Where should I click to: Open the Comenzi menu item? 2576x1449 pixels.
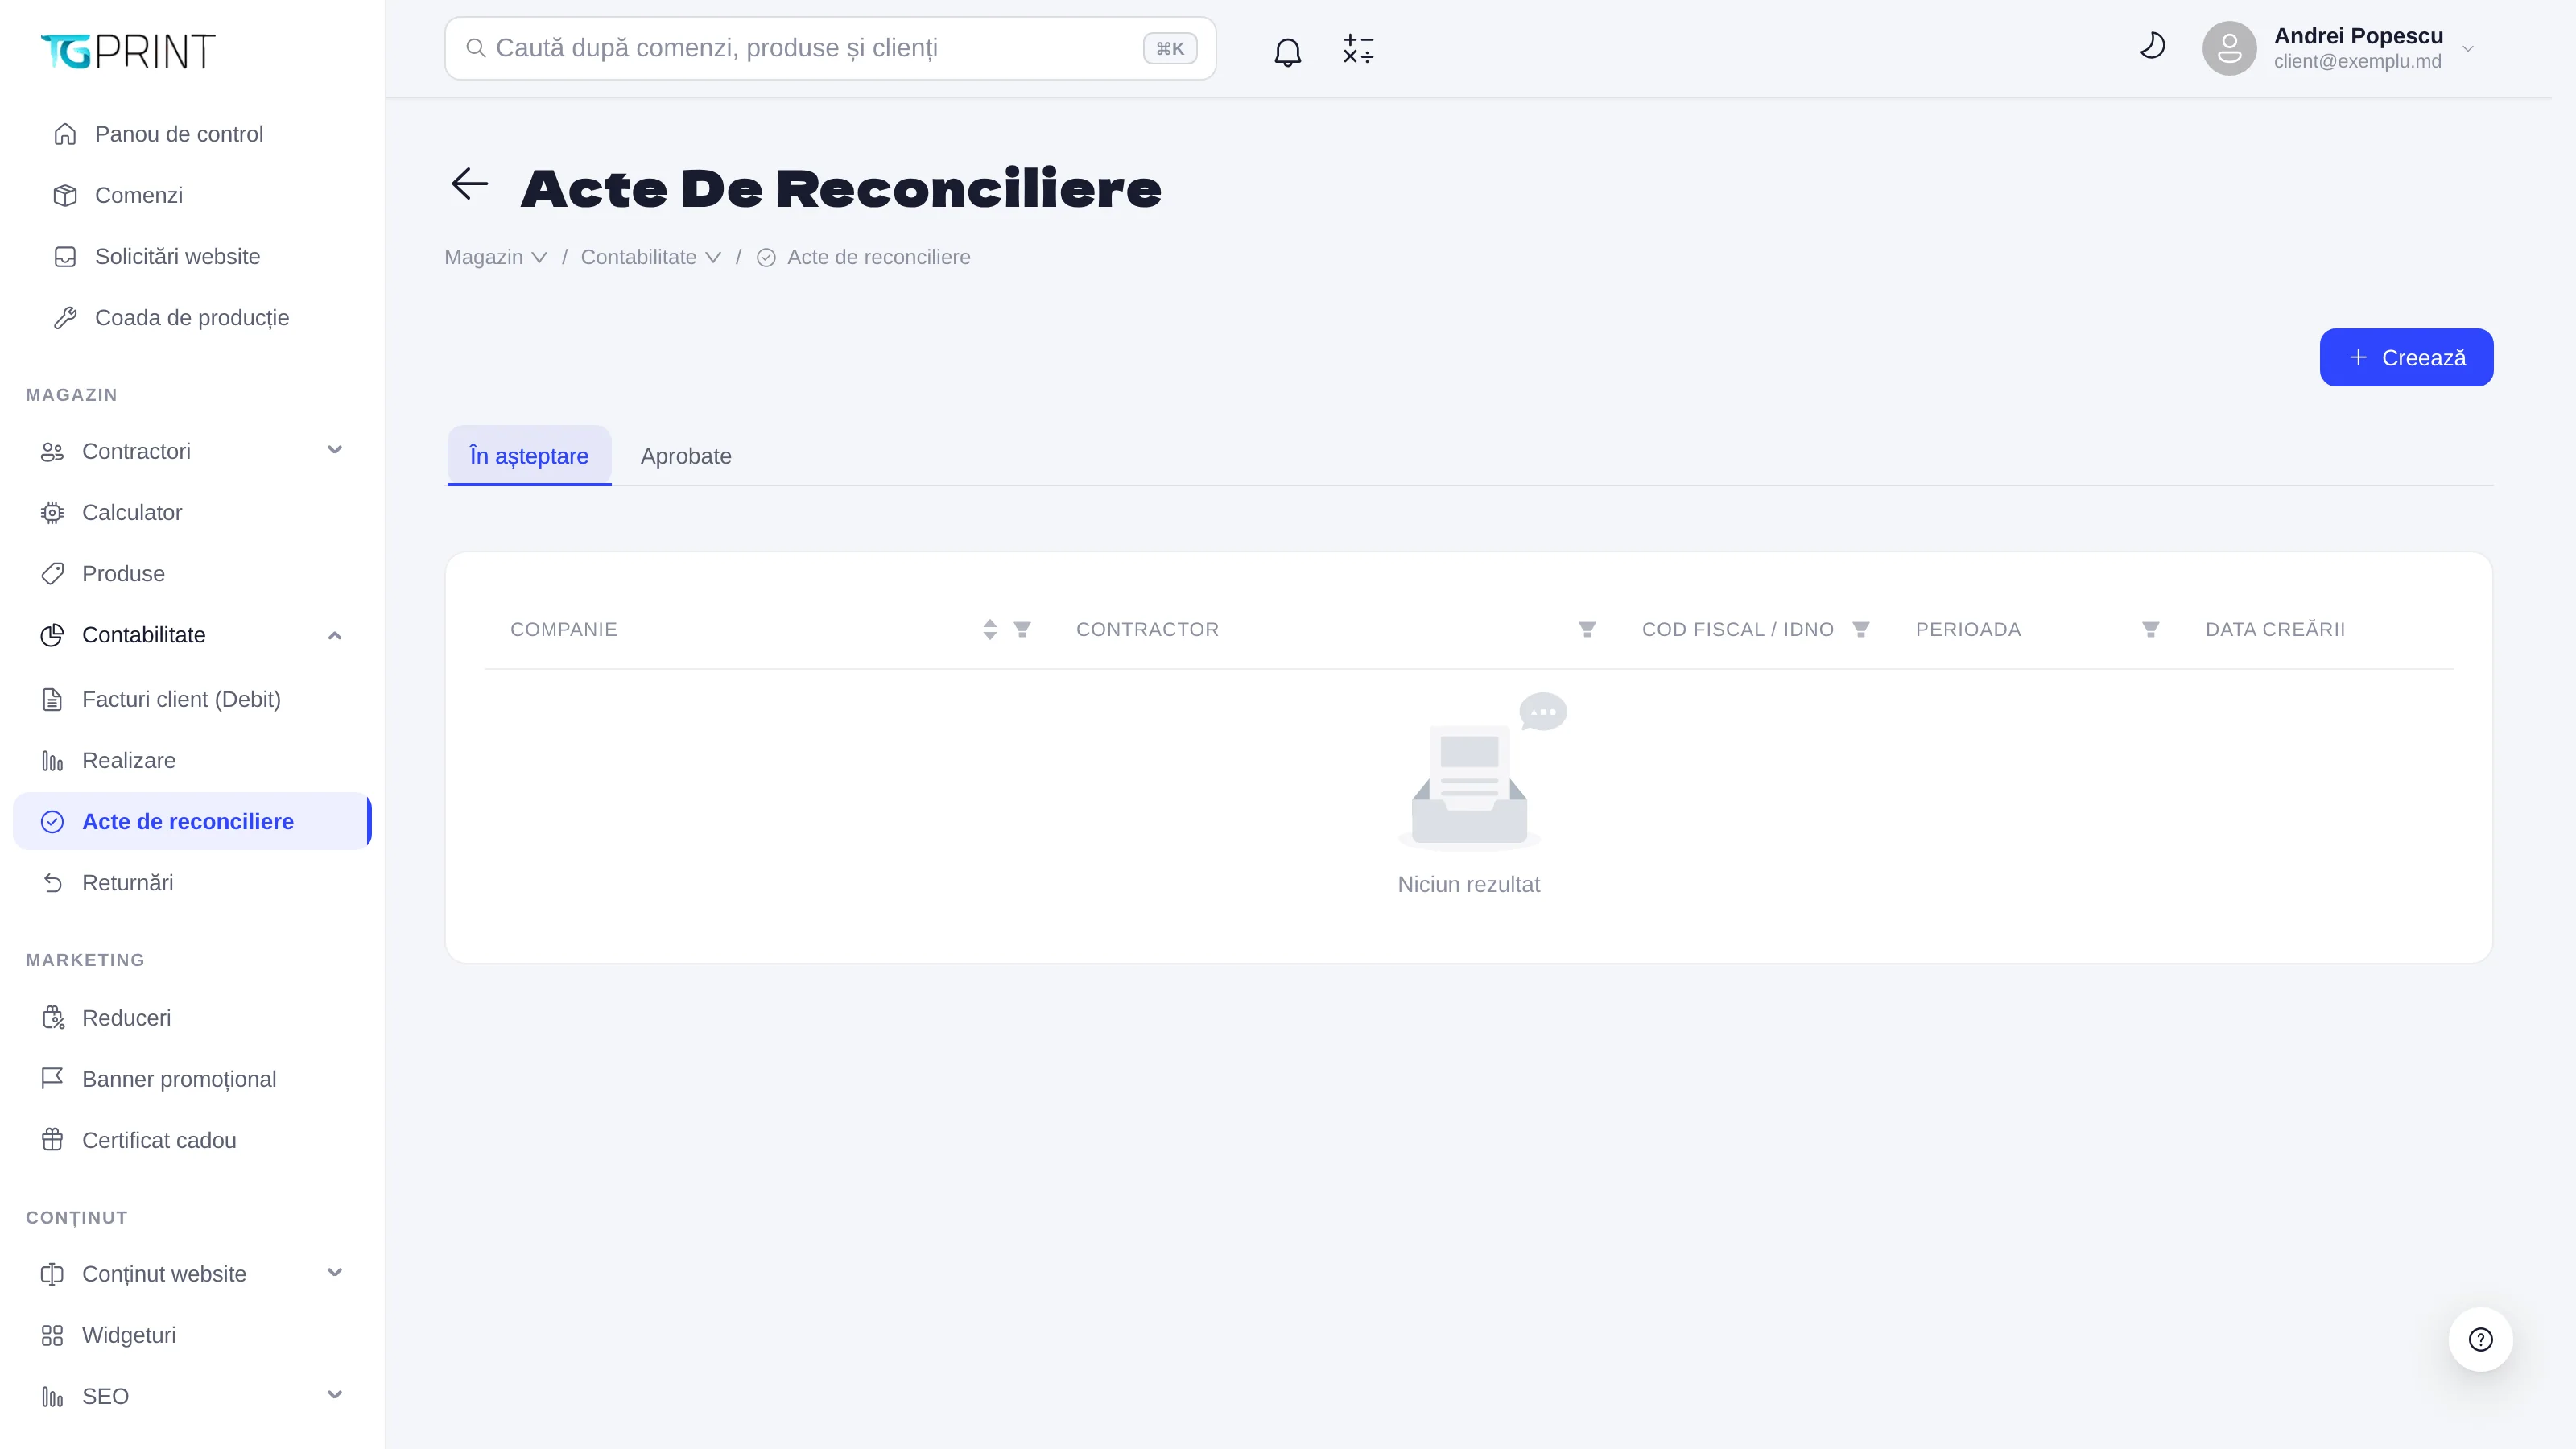tap(192, 195)
